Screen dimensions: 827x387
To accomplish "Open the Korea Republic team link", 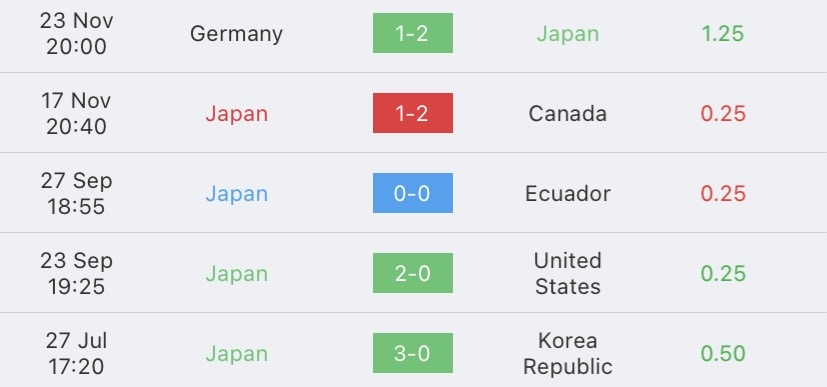I will [568, 353].
